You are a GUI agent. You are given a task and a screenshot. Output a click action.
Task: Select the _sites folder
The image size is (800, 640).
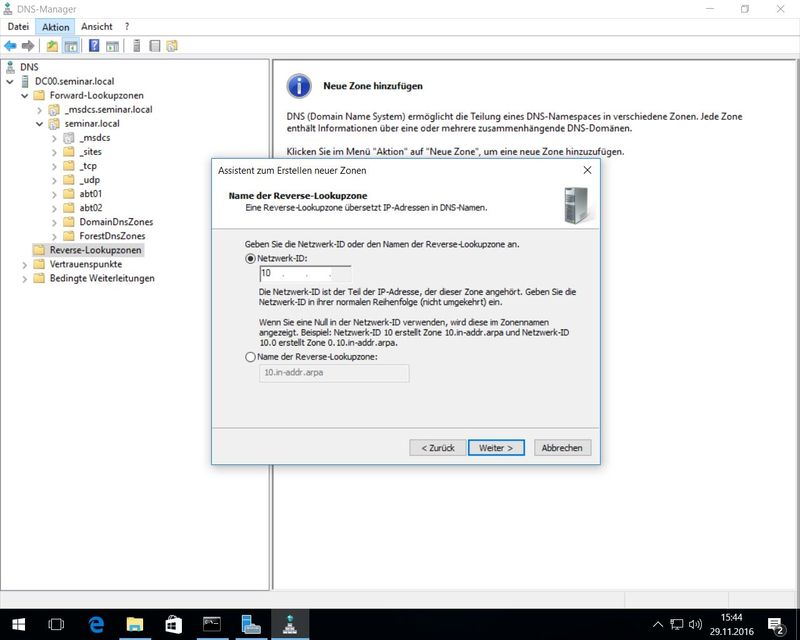90,152
